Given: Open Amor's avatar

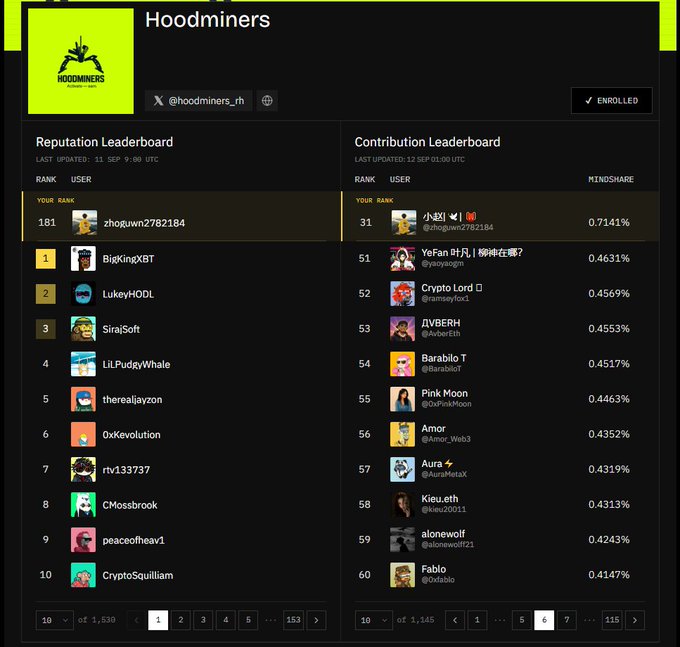Looking at the screenshot, I should [402, 434].
